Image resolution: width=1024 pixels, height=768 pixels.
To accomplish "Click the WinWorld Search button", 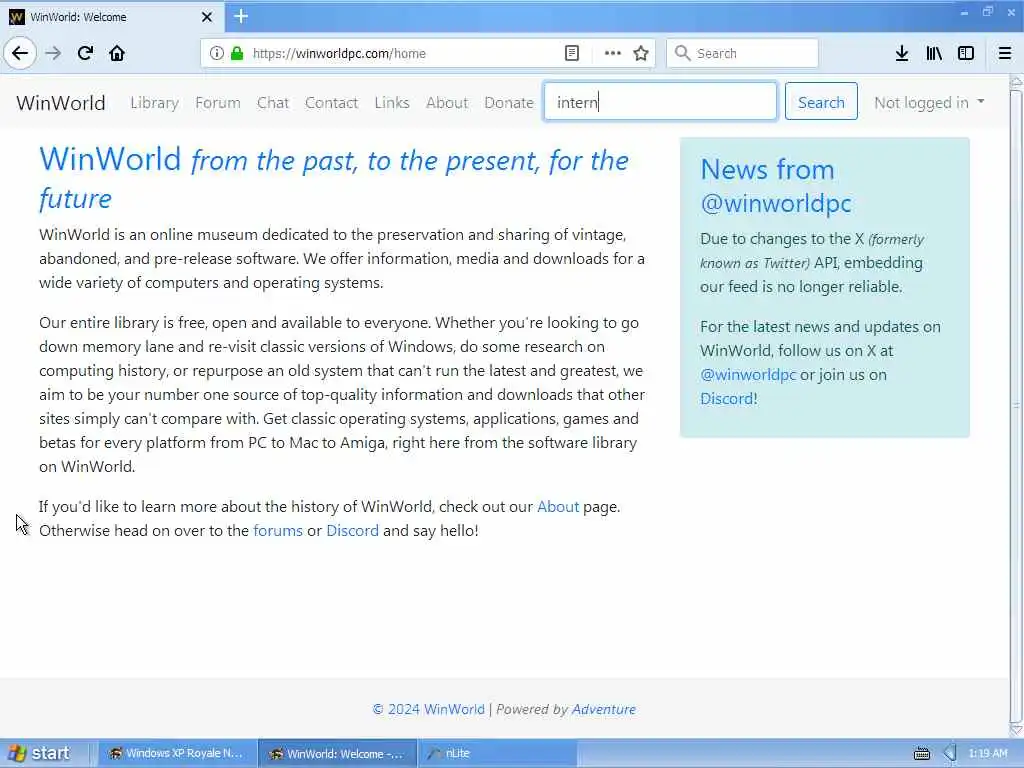I will 821,101.
